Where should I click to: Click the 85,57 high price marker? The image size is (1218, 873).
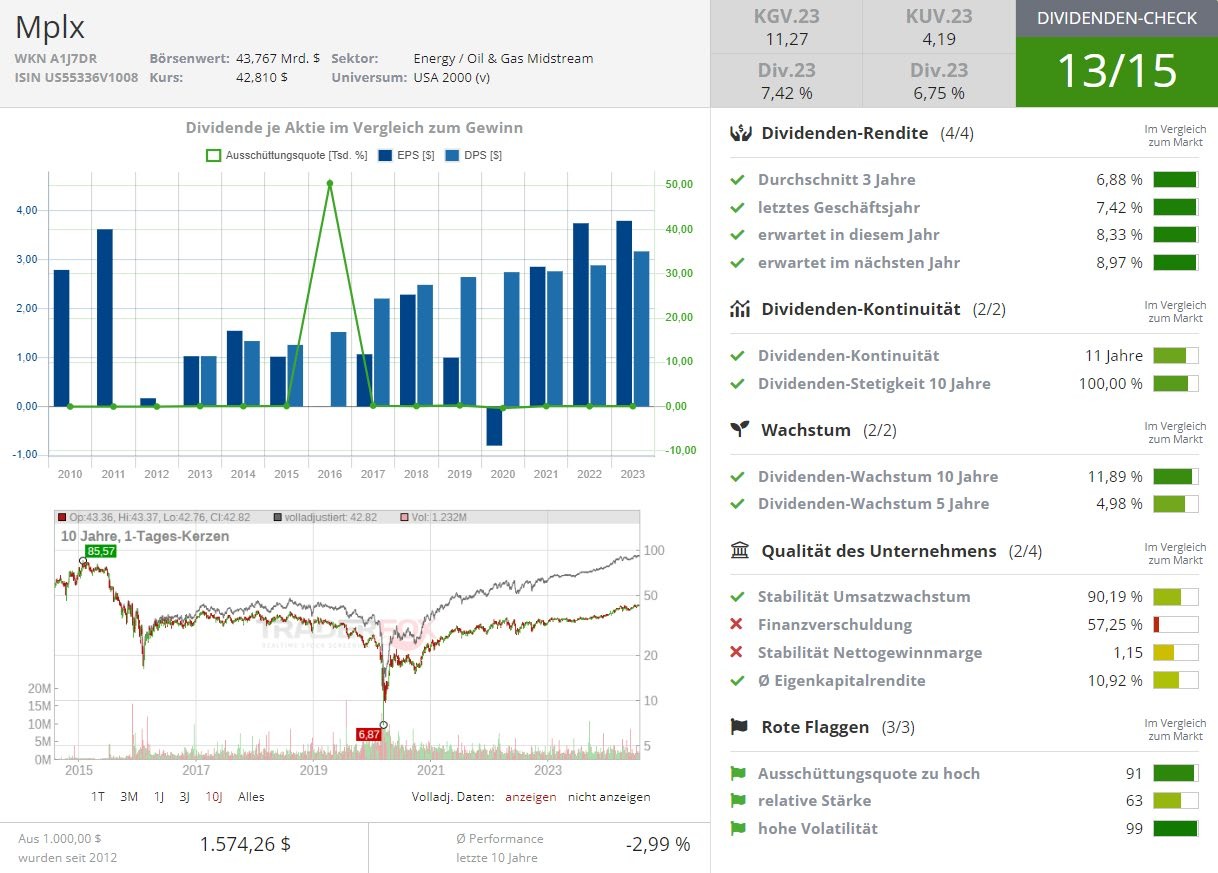click(101, 551)
